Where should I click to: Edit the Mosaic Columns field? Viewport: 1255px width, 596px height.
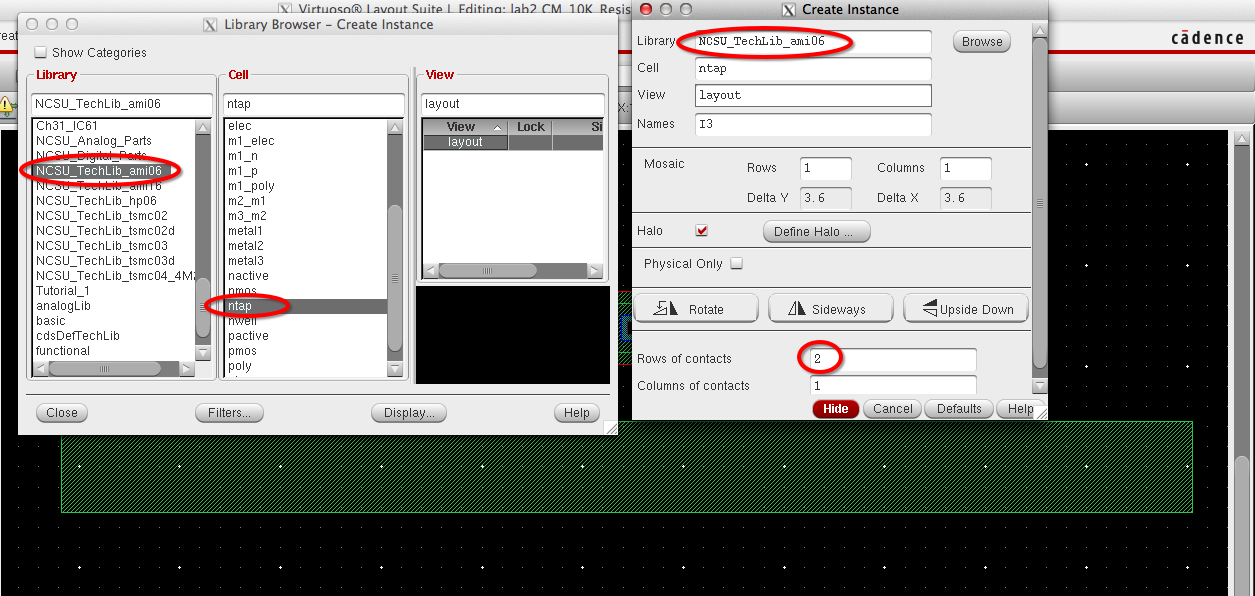(966, 168)
